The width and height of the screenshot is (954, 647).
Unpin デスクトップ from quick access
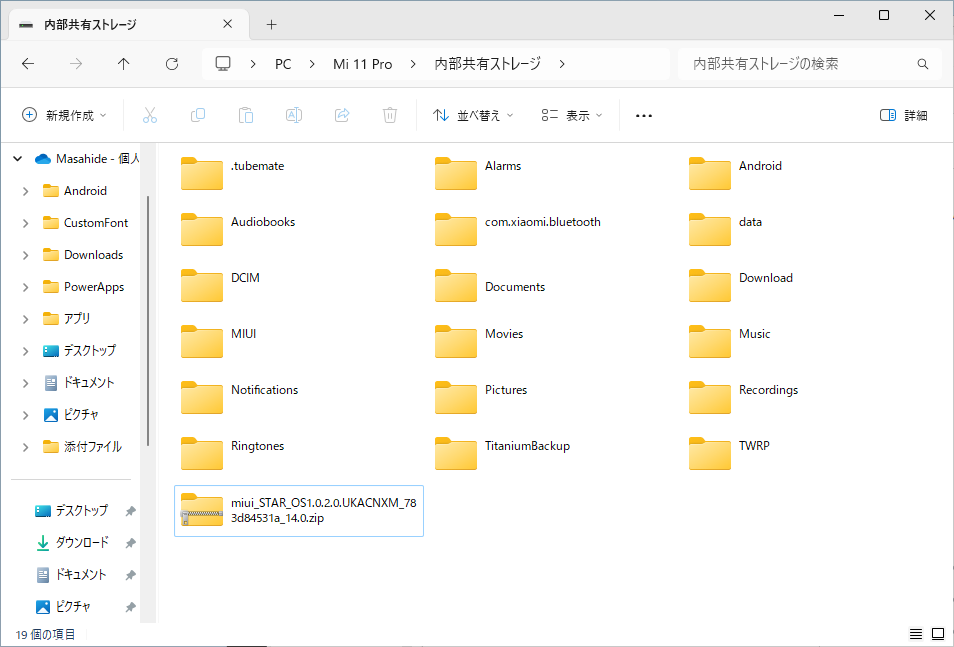point(130,511)
